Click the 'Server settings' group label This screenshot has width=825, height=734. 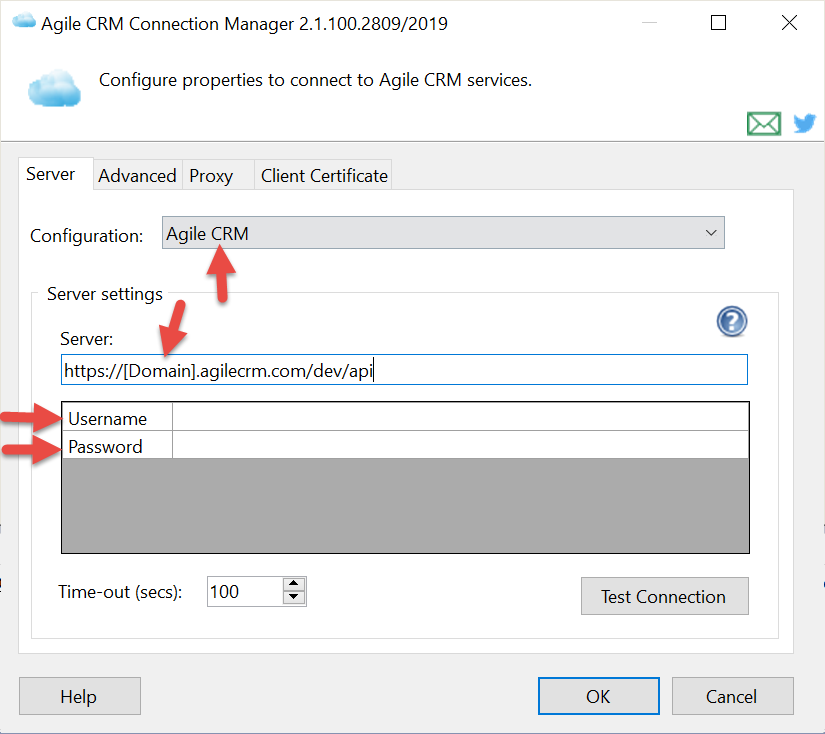(105, 294)
